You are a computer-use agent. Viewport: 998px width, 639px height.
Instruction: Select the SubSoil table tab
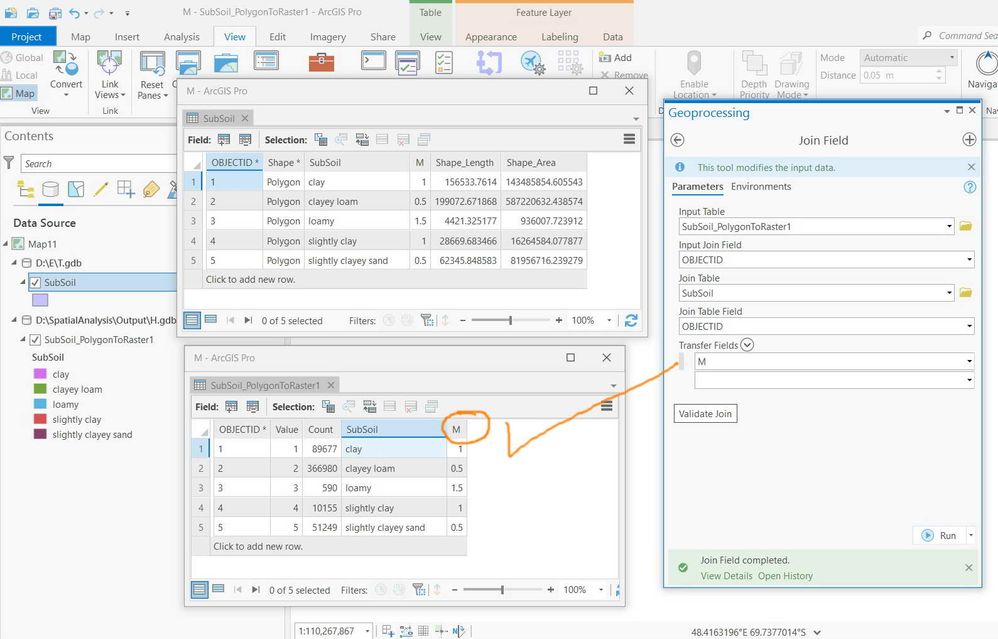click(218, 118)
